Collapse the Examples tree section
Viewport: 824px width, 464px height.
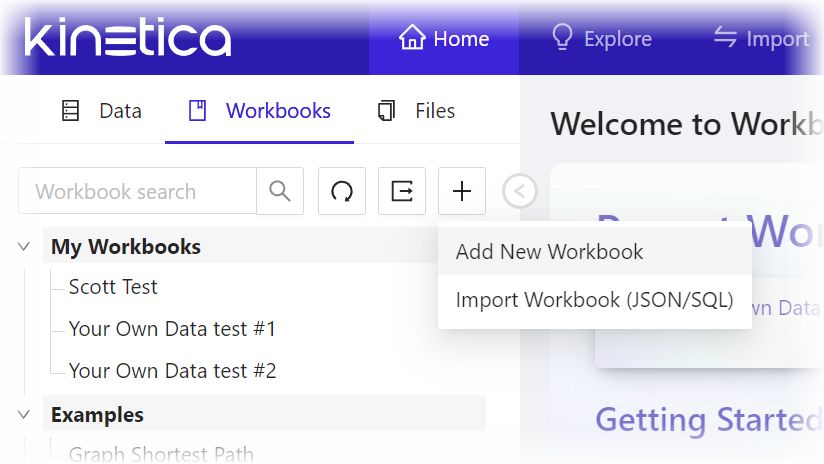pos(24,415)
